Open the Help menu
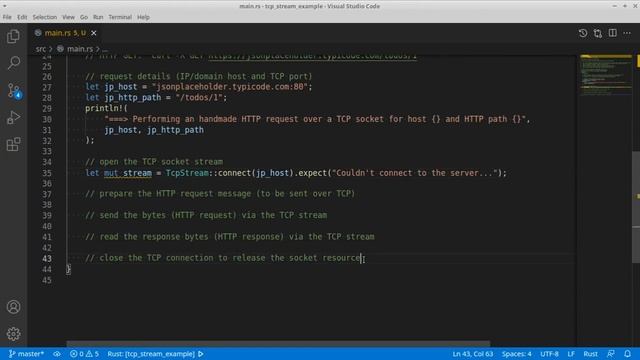 (x=143, y=17)
